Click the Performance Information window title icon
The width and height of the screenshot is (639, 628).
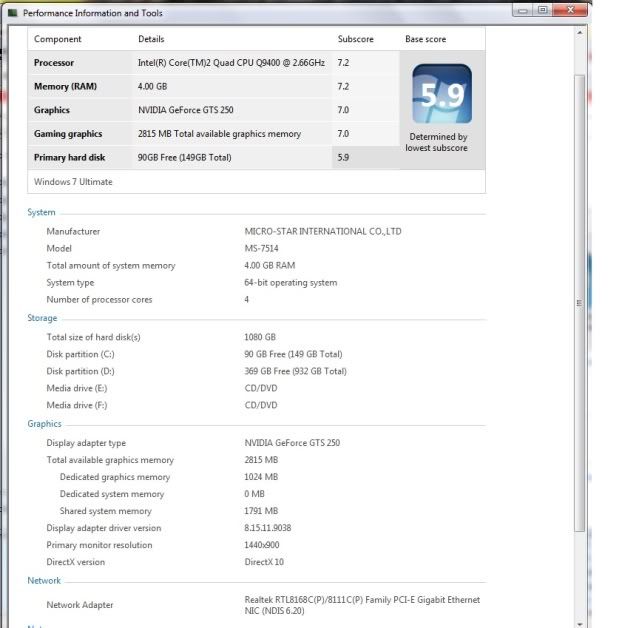(13, 13)
